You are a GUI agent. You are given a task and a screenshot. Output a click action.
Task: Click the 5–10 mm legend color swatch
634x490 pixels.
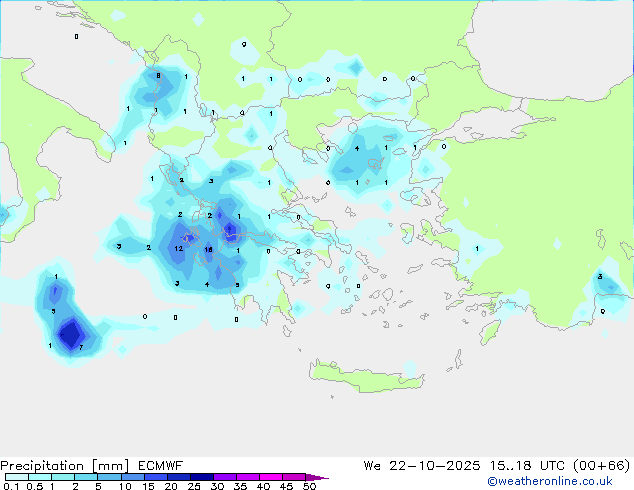tap(109, 477)
